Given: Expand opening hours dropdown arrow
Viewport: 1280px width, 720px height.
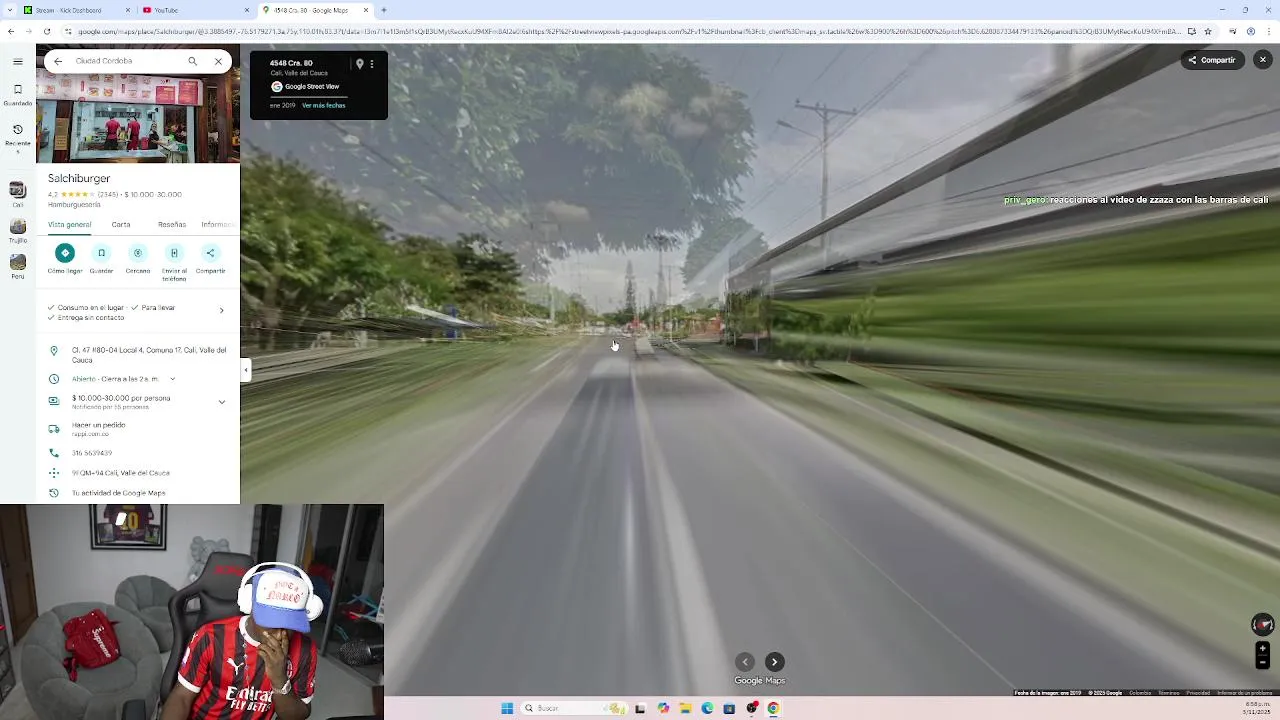Looking at the screenshot, I should (172, 379).
